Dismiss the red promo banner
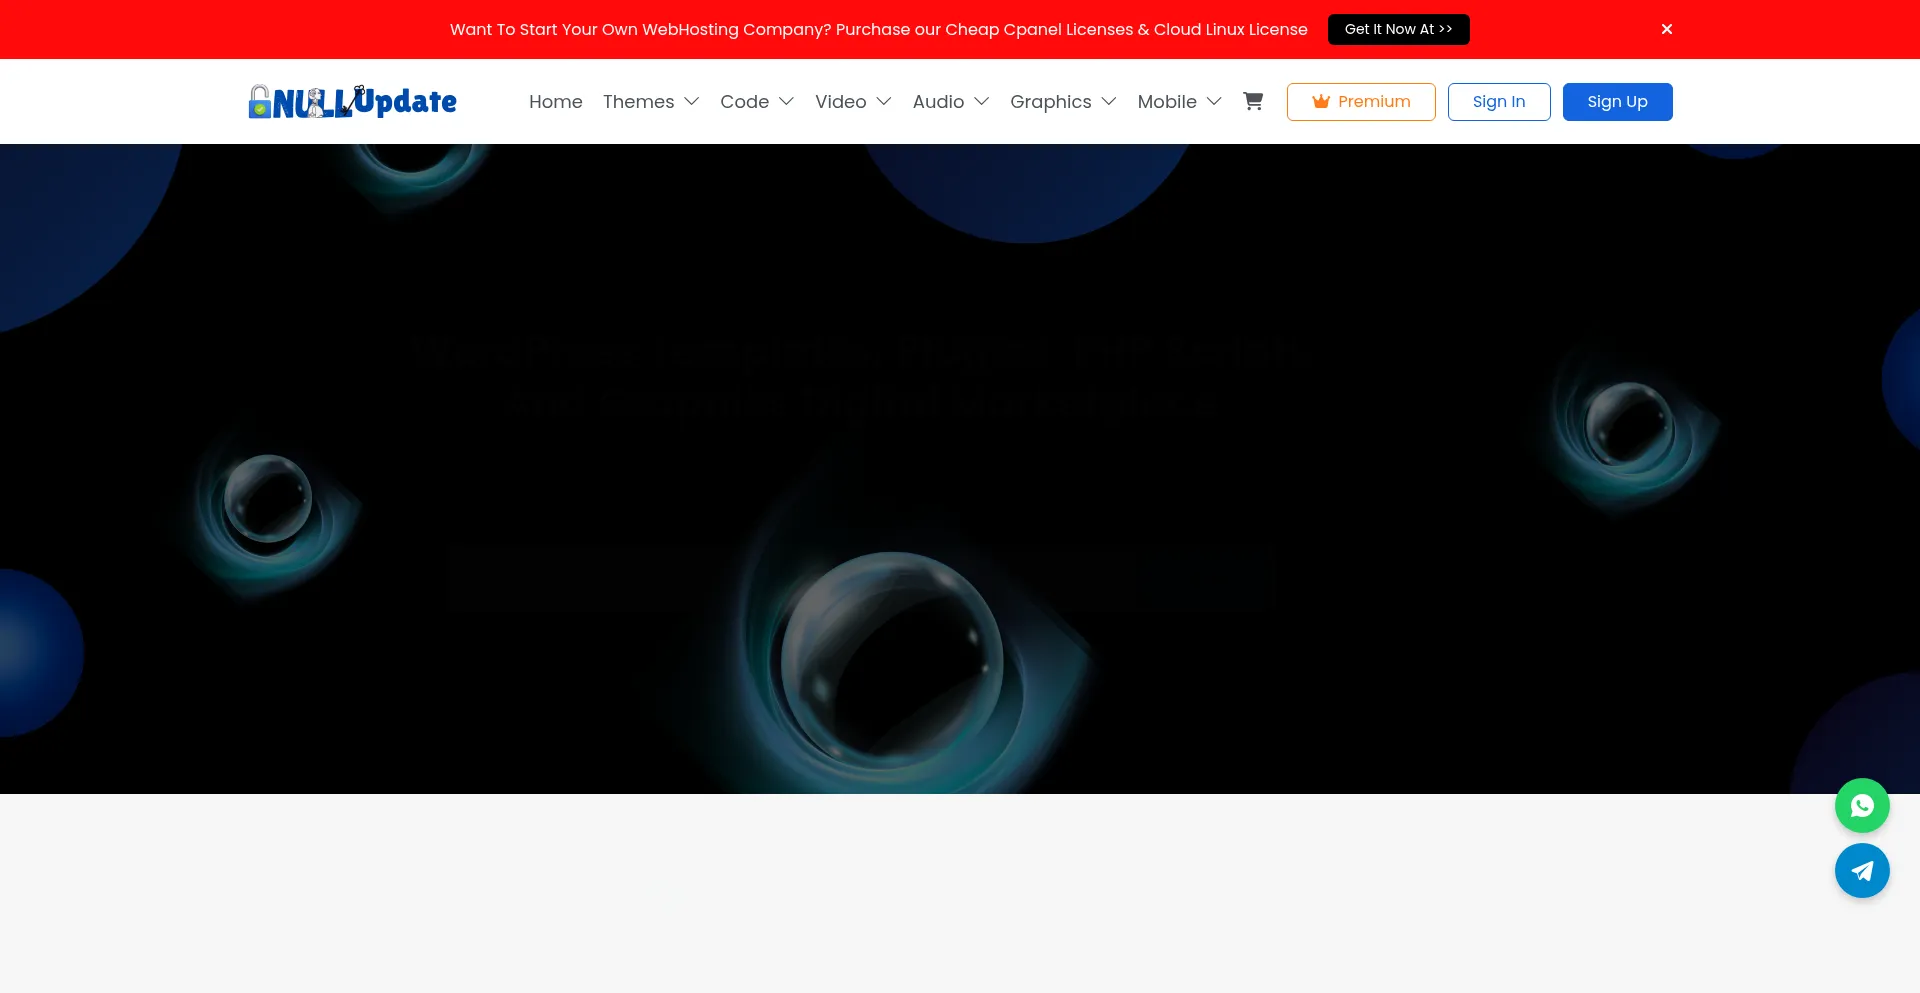This screenshot has width=1920, height=993. point(1666,29)
